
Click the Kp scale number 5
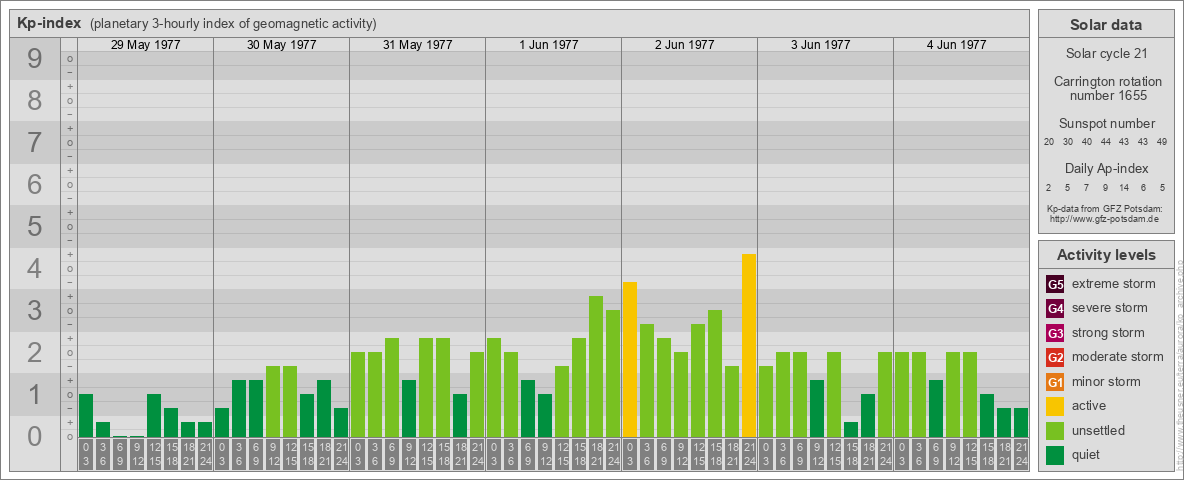(x=35, y=226)
